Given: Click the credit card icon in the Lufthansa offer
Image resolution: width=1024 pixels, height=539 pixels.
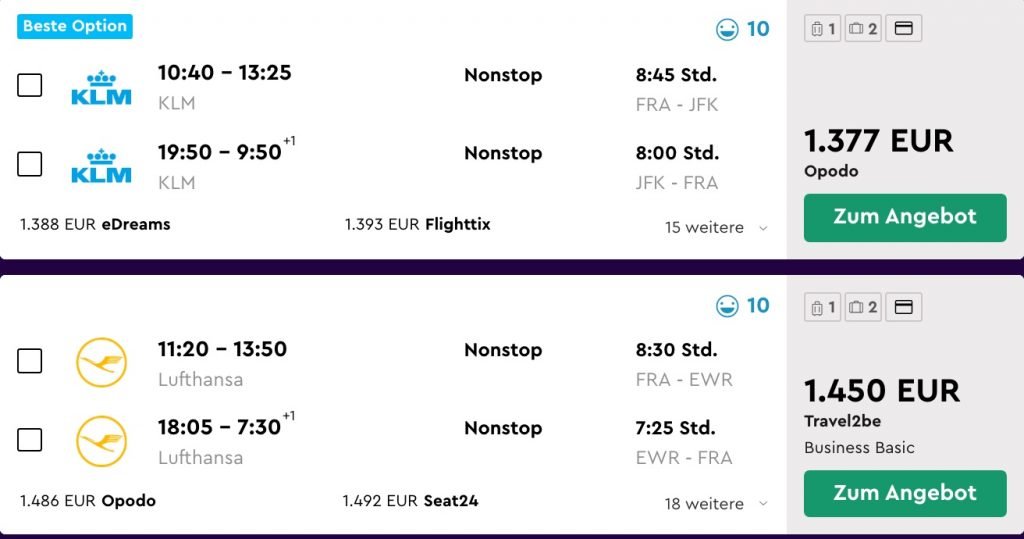Looking at the screenshot, I should 904,307.
